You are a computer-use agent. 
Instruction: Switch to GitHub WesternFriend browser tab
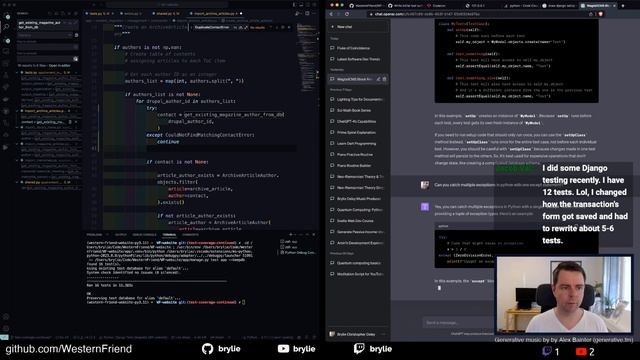(x=367, y=6)
